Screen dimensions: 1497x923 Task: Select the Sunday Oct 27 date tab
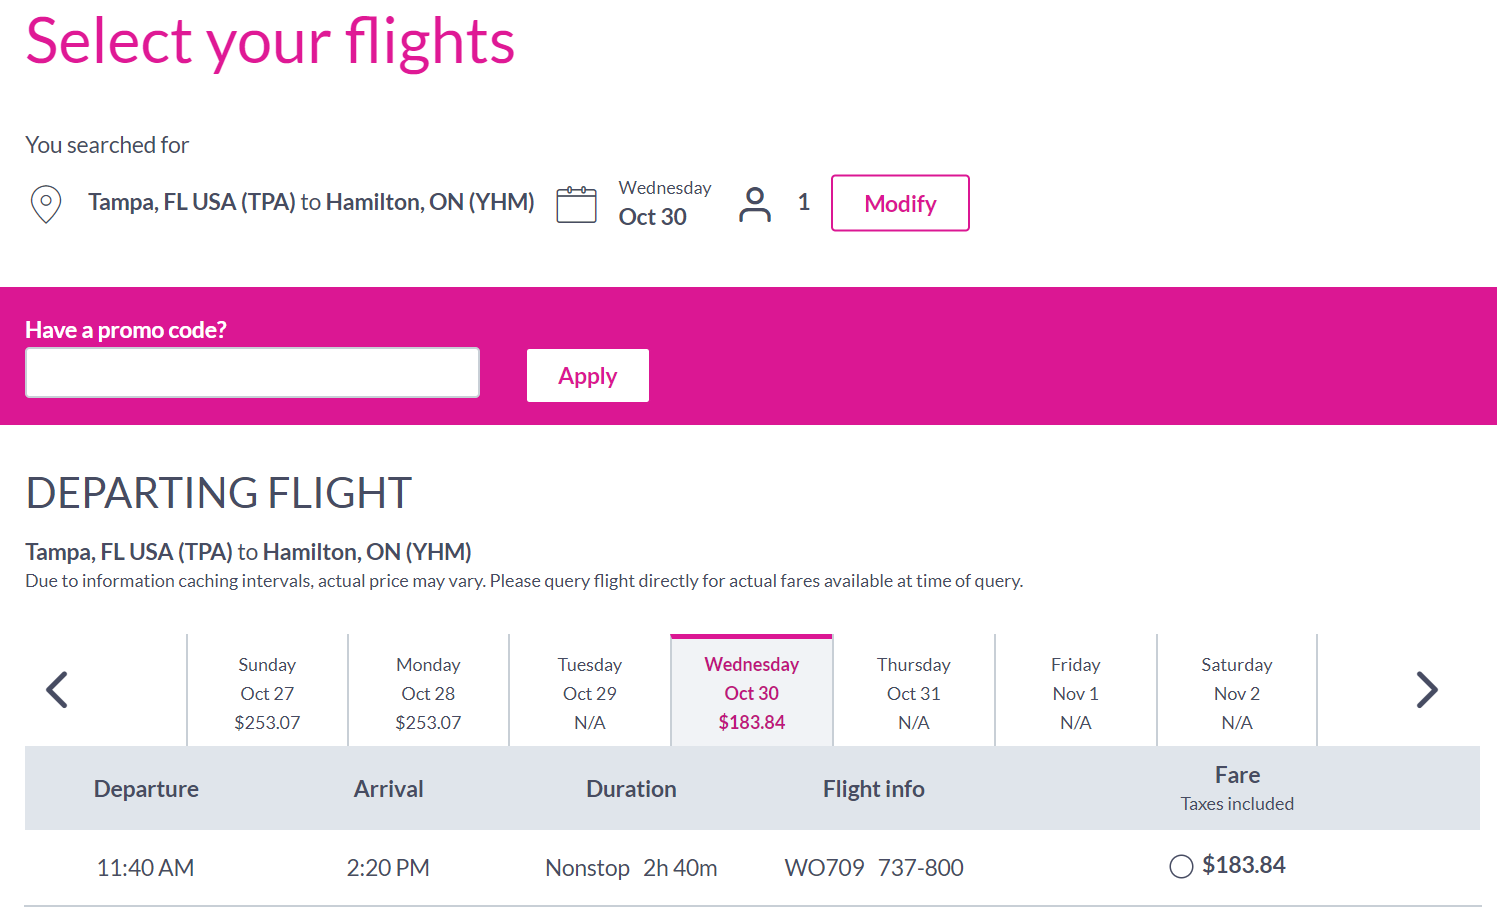tap(266, 691)
